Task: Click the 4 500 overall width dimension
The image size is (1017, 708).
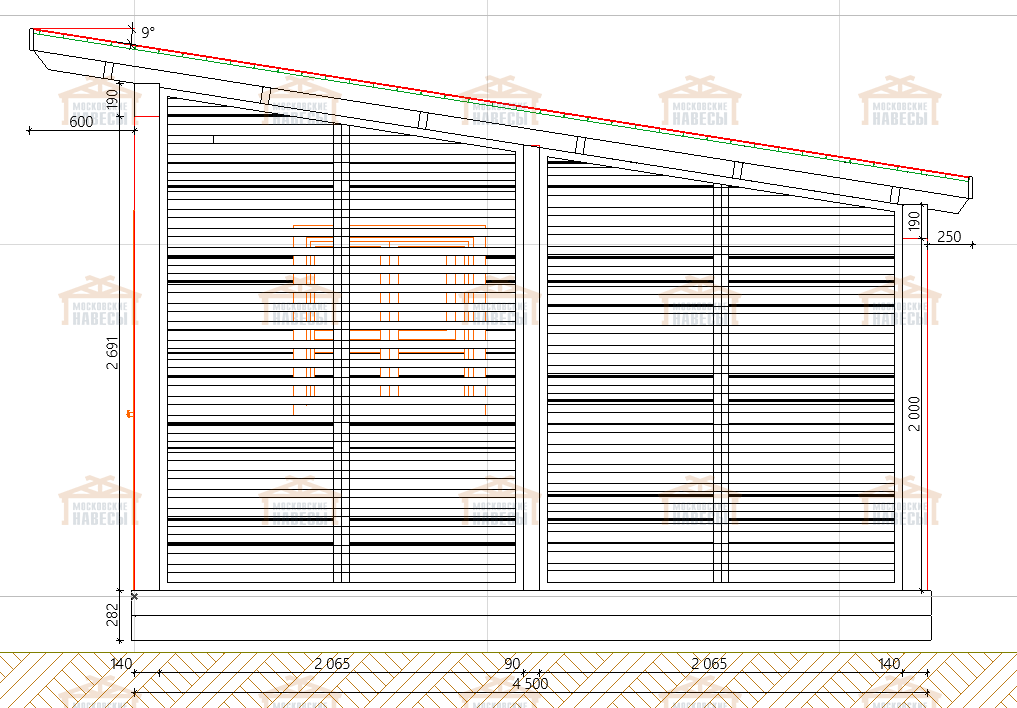Action: [529, 683]
